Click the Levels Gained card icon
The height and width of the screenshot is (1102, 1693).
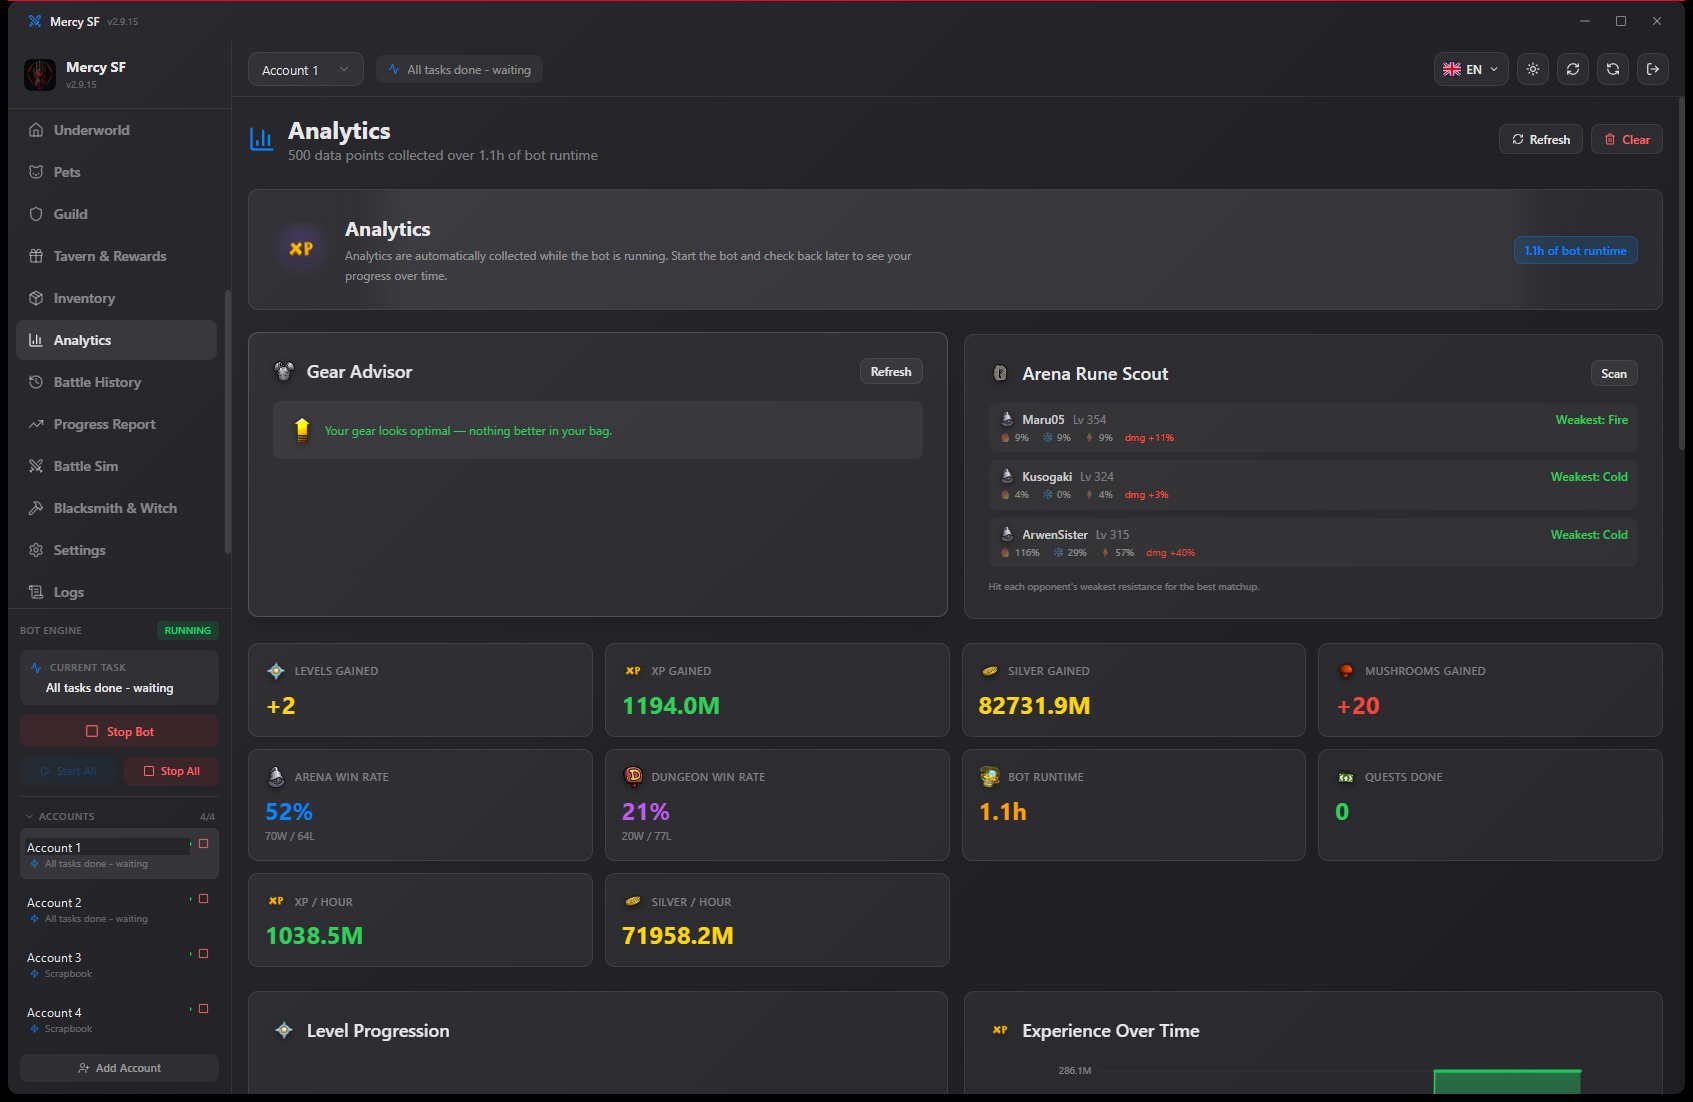tap(276, 671)
